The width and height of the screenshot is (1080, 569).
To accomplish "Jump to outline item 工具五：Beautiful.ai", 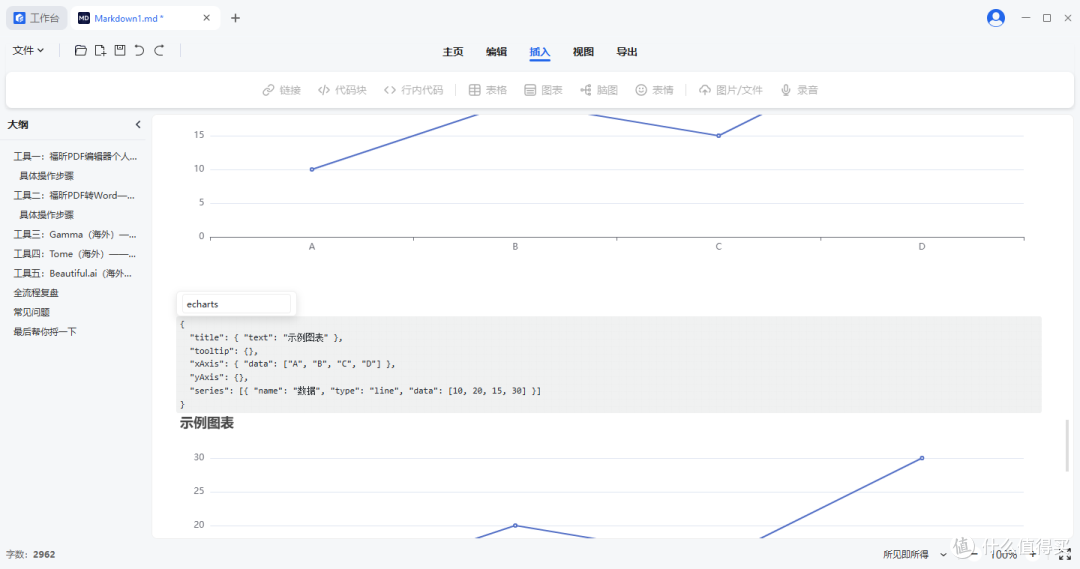I will click(x=72, y=273).
